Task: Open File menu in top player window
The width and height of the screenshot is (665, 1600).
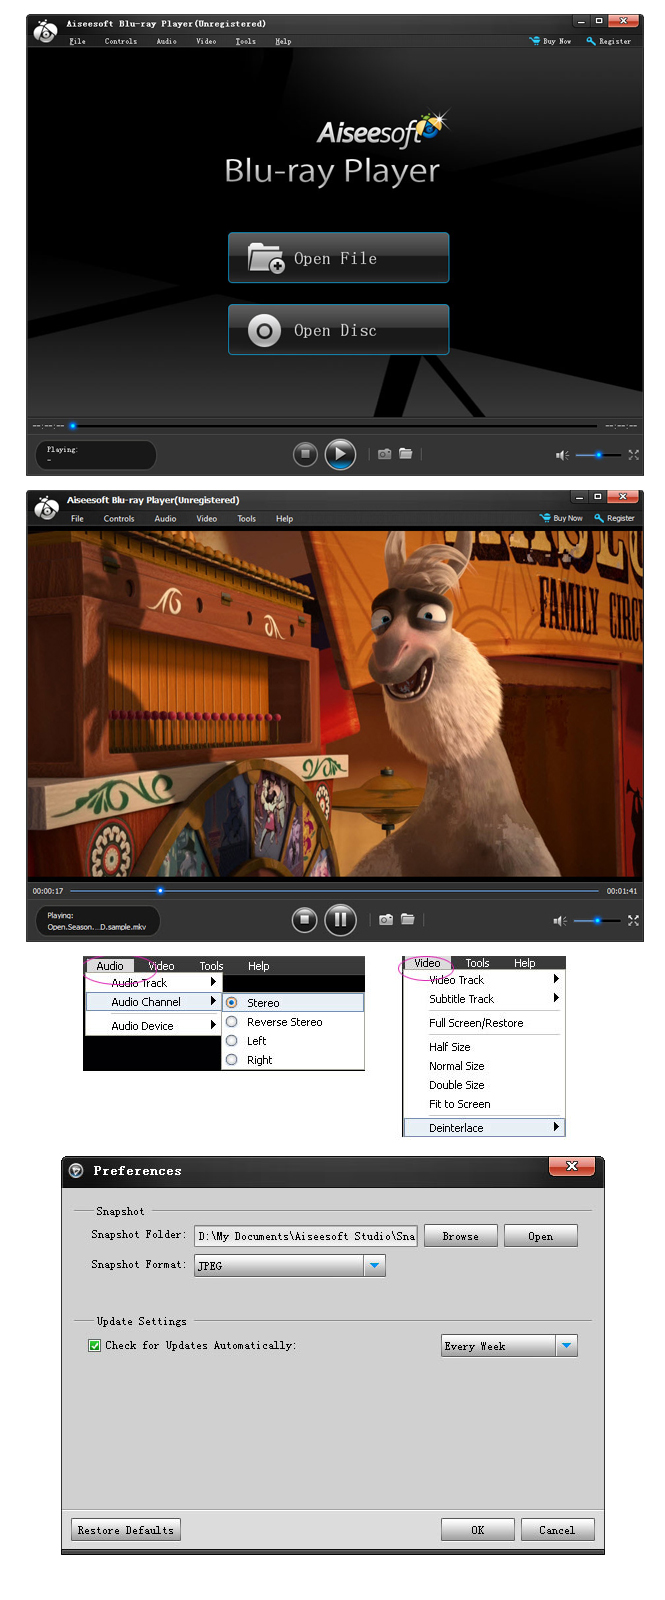Action: [77, 41]
